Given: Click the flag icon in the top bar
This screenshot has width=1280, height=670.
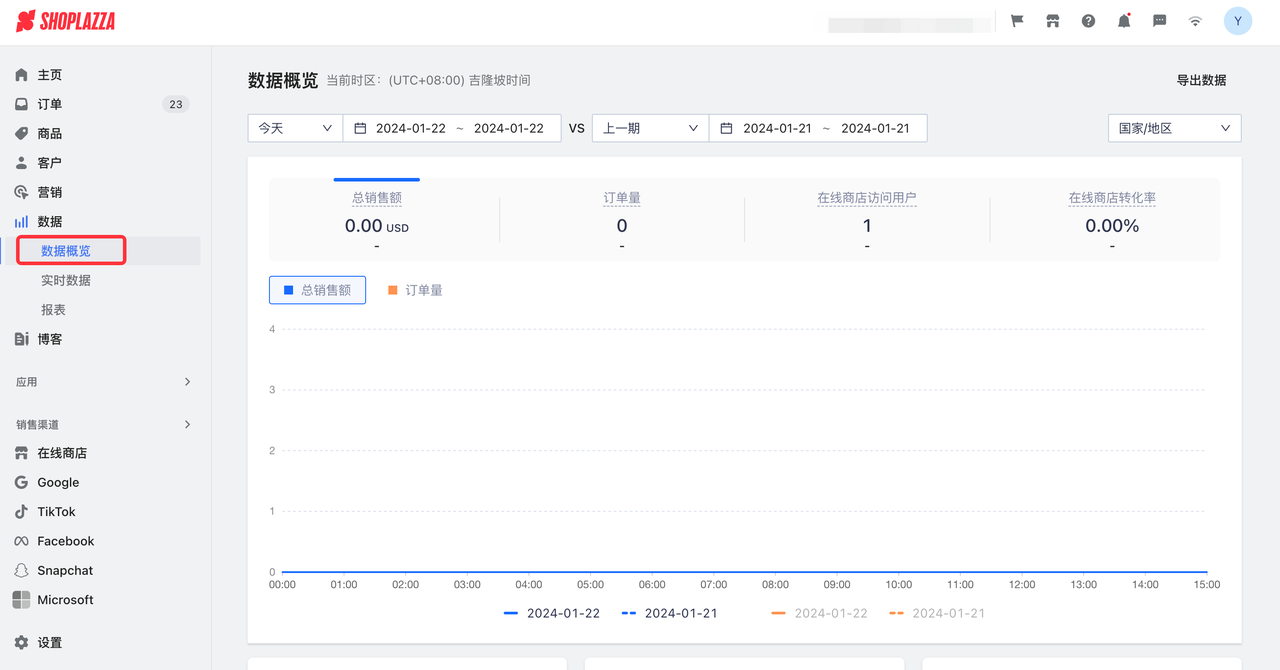Looking at the screenshot, I should 1016,20.
